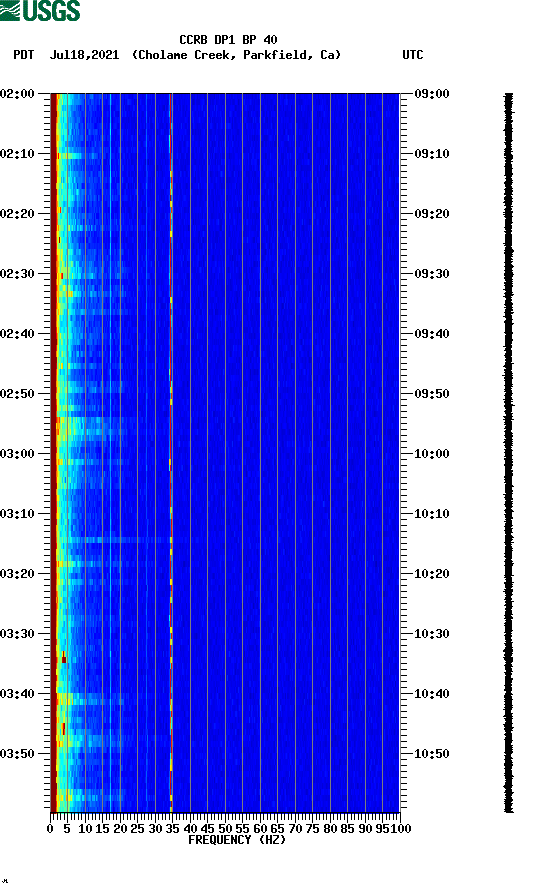Click the 02:20 PDT time label
This screenshot has width=552, height=892.
(x=18, y=214)
